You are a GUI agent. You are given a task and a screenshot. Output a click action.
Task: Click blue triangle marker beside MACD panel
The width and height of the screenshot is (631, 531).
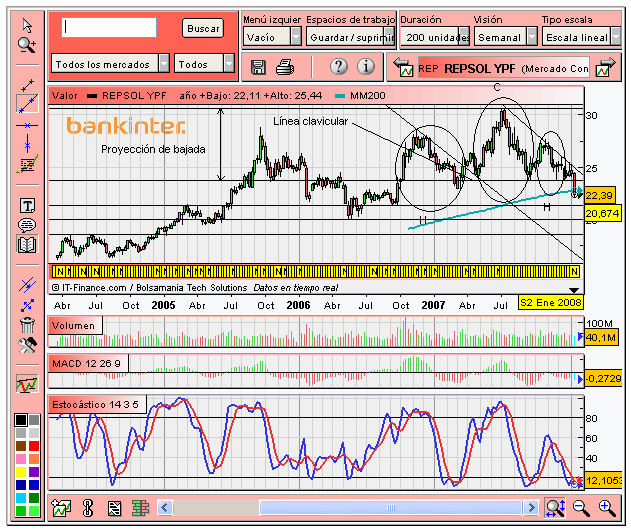coord(580,379)
